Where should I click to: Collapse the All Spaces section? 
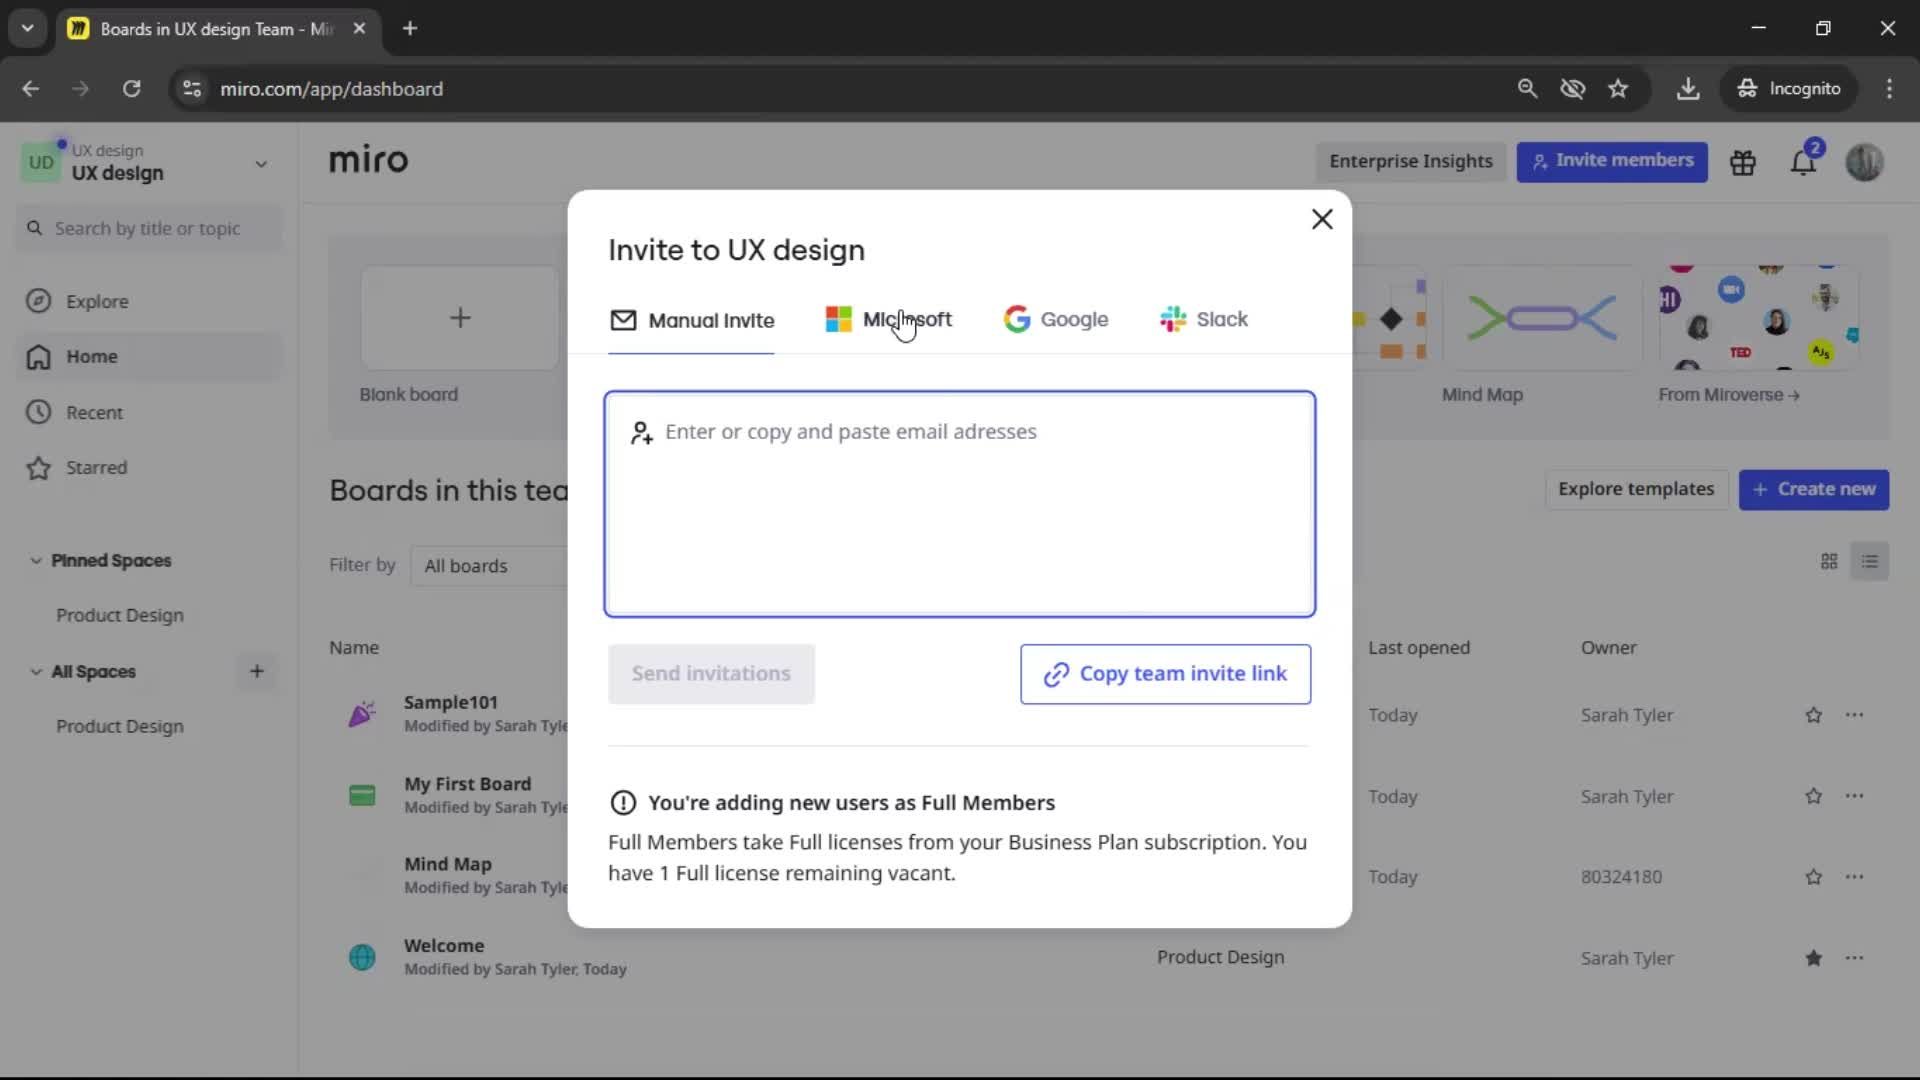click(x=36, y=672)
